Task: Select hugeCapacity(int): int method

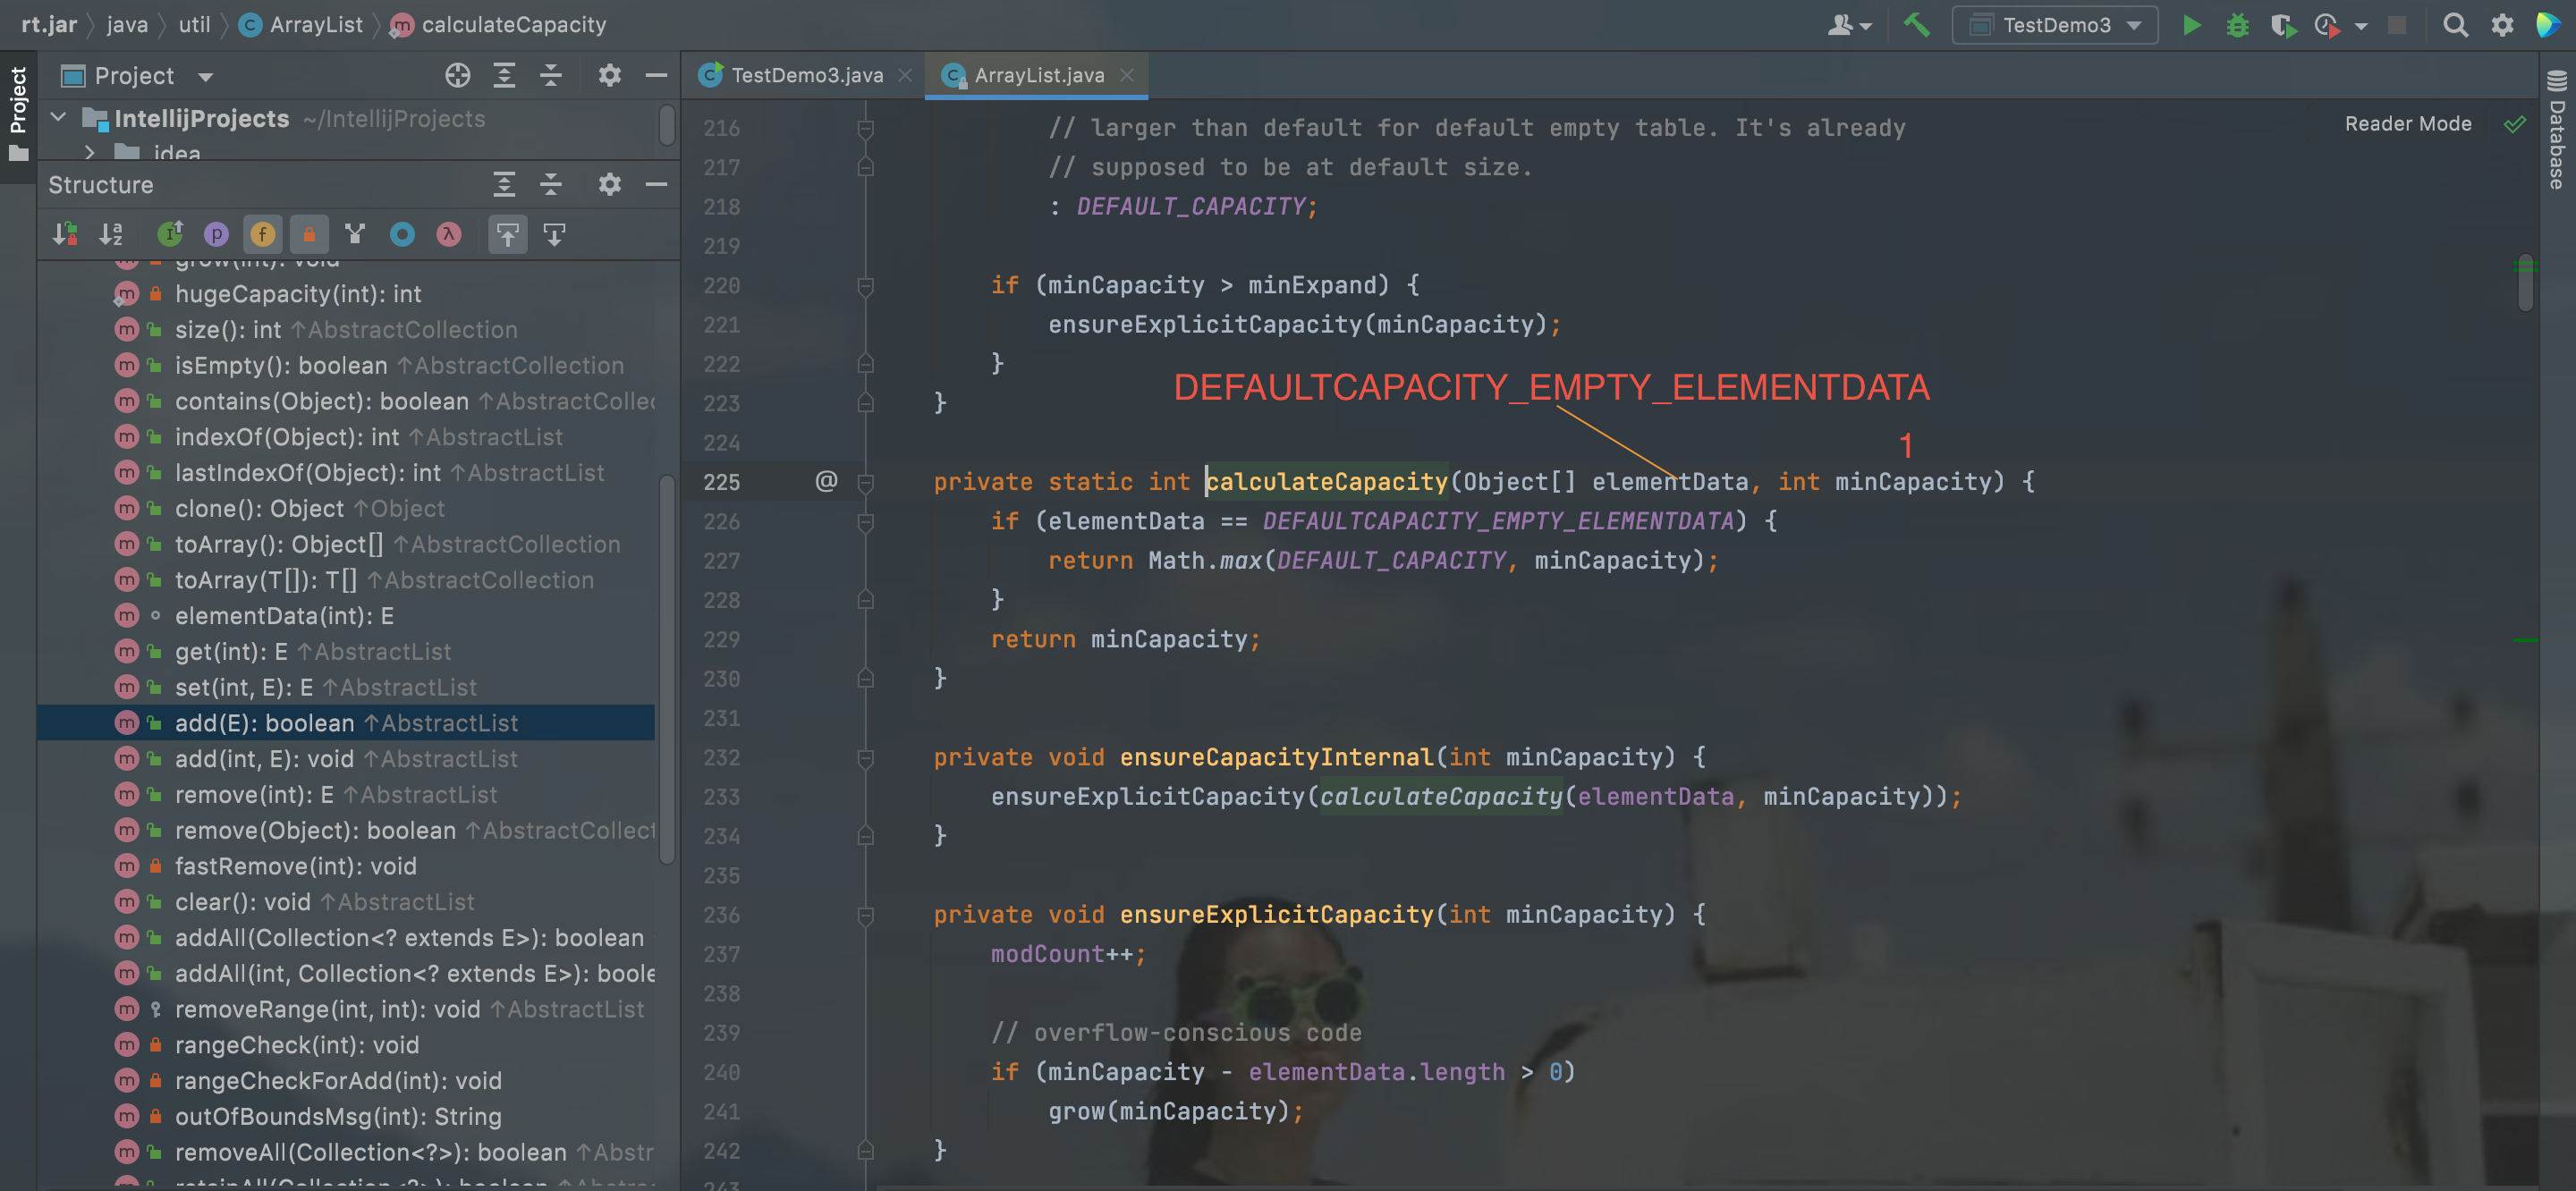Action: point(298,294)
